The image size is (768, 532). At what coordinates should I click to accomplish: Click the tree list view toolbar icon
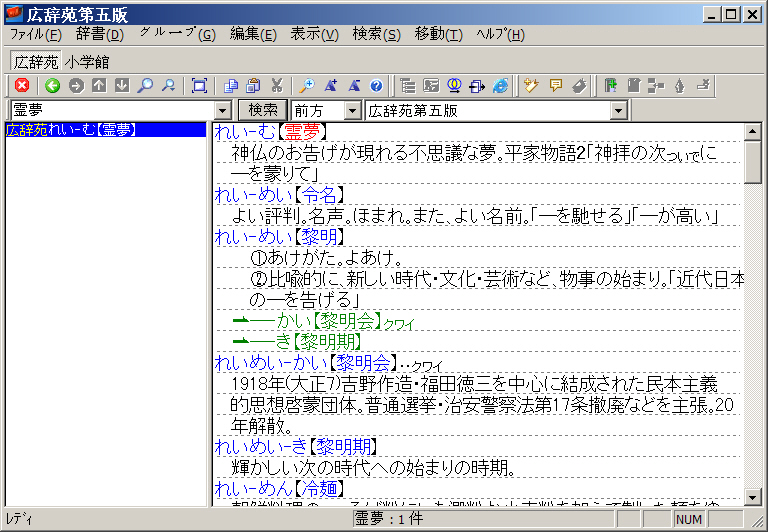(408, 86)
